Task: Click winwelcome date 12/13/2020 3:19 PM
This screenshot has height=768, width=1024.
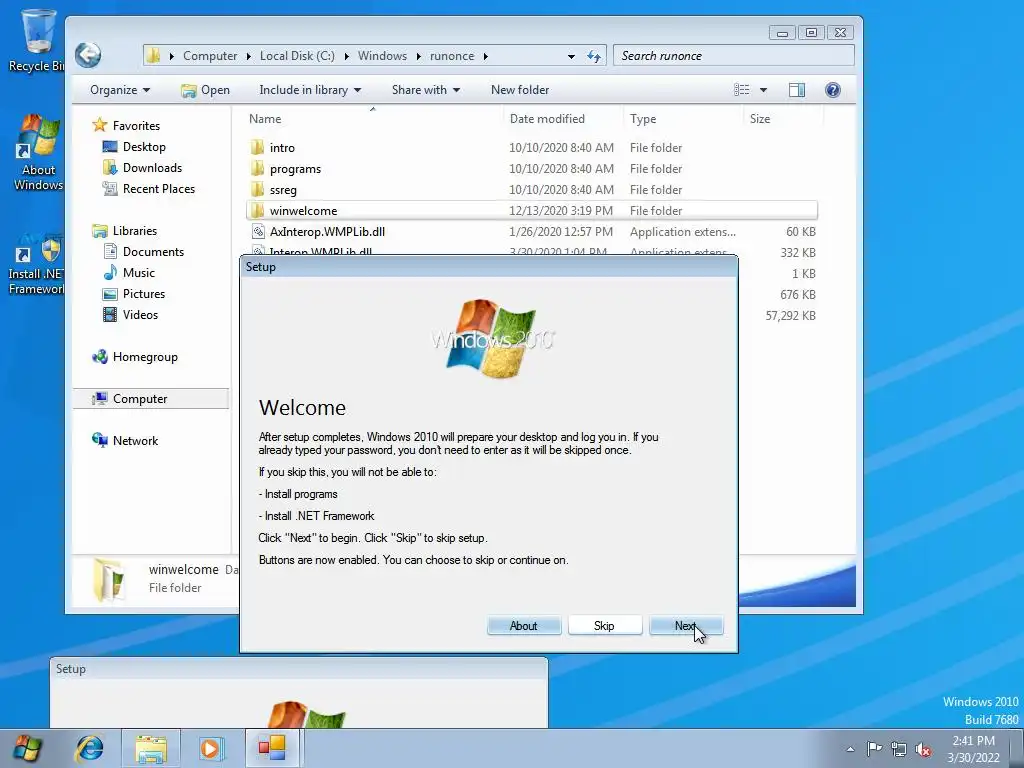Action: pyautogui.click(x=561, y=211)
